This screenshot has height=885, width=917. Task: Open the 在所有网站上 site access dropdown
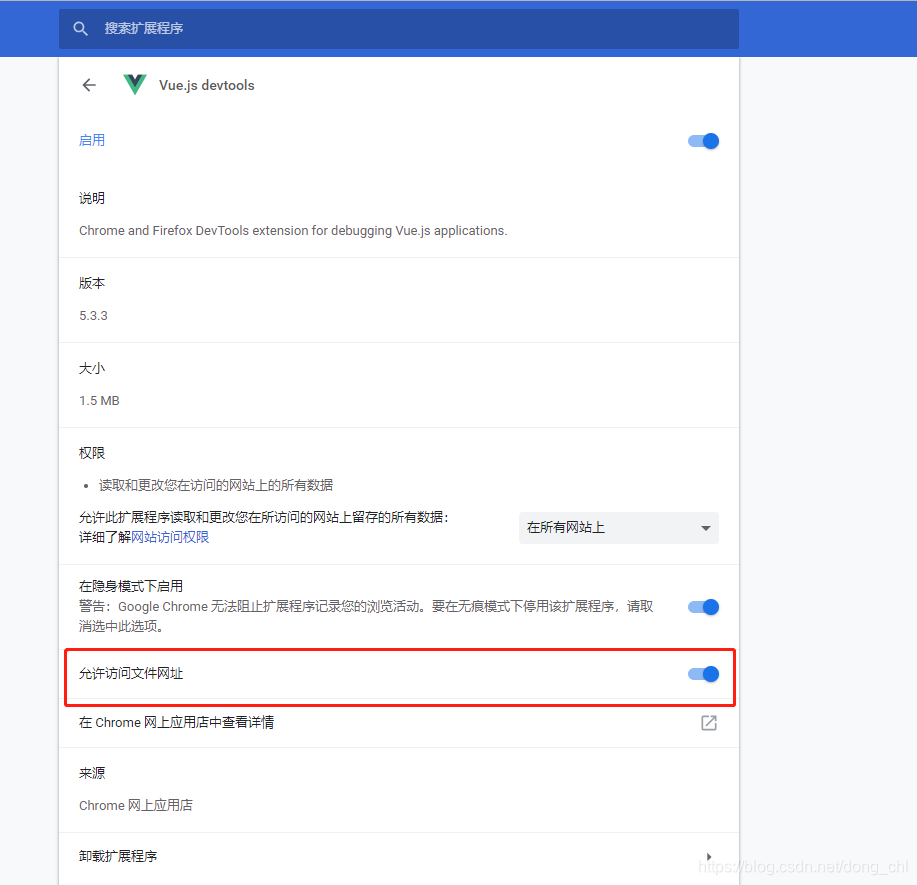(x=619, y=528)
